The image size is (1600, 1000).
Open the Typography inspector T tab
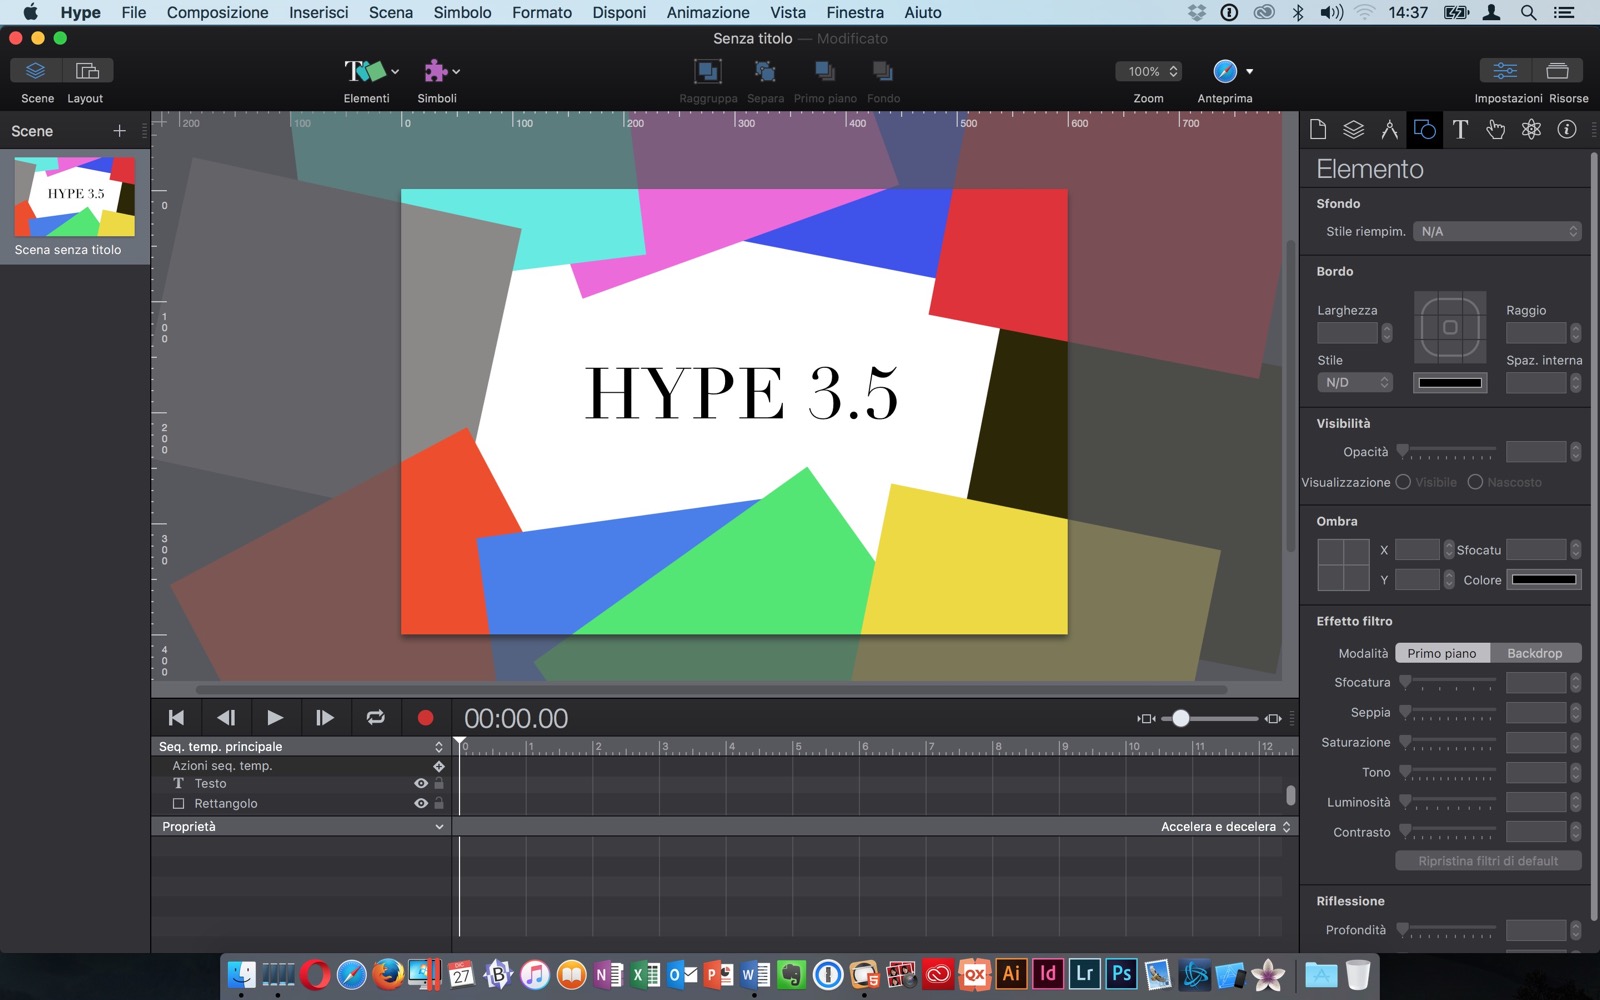click(x=1460, y=129)
